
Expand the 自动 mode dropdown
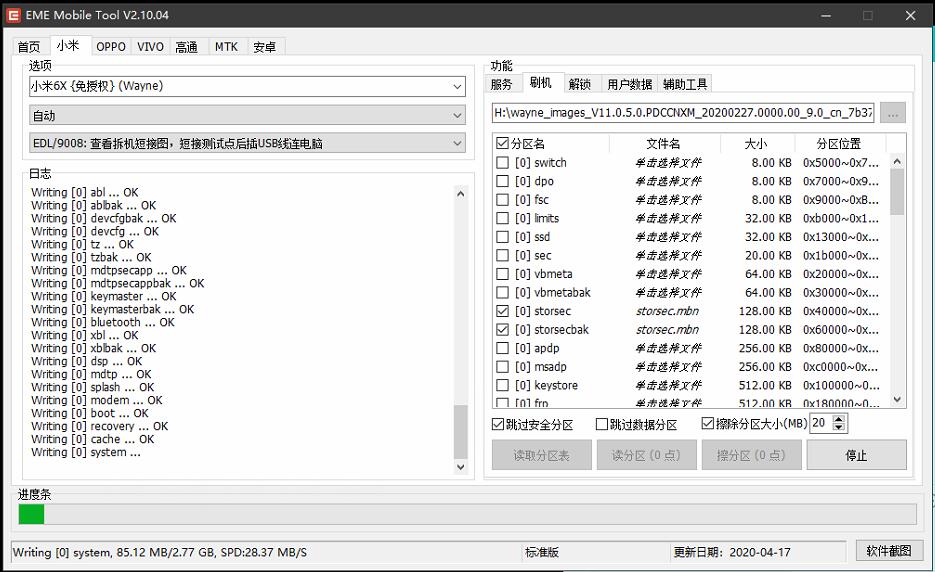pyautogui.click(x=457, y=115)
